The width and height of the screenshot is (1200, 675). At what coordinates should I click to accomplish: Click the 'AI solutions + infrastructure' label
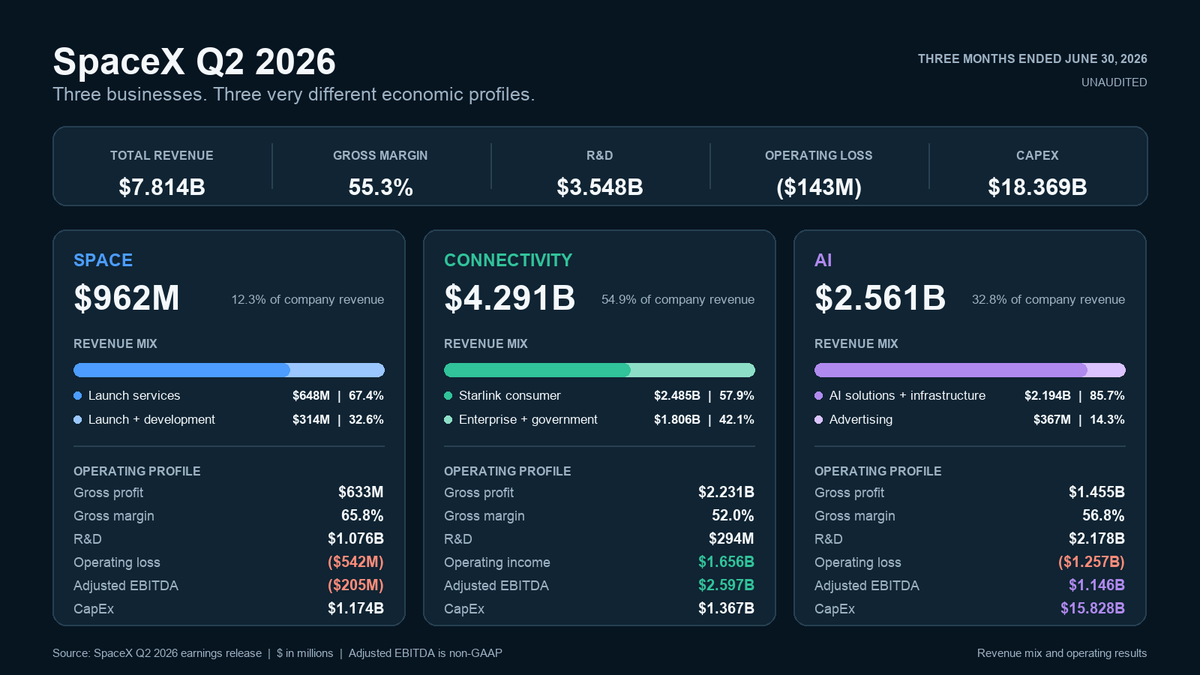[907, 396]
